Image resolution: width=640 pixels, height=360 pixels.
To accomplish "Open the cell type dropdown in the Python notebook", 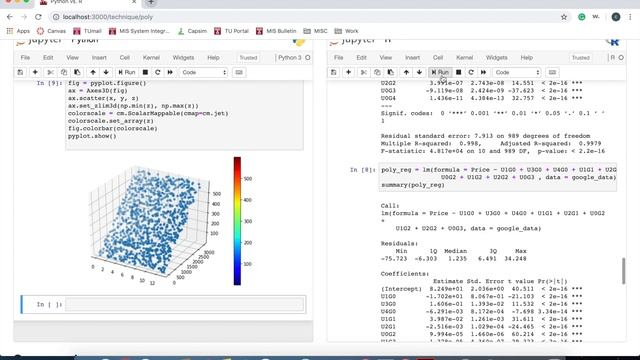I will (x=204, y=72).
